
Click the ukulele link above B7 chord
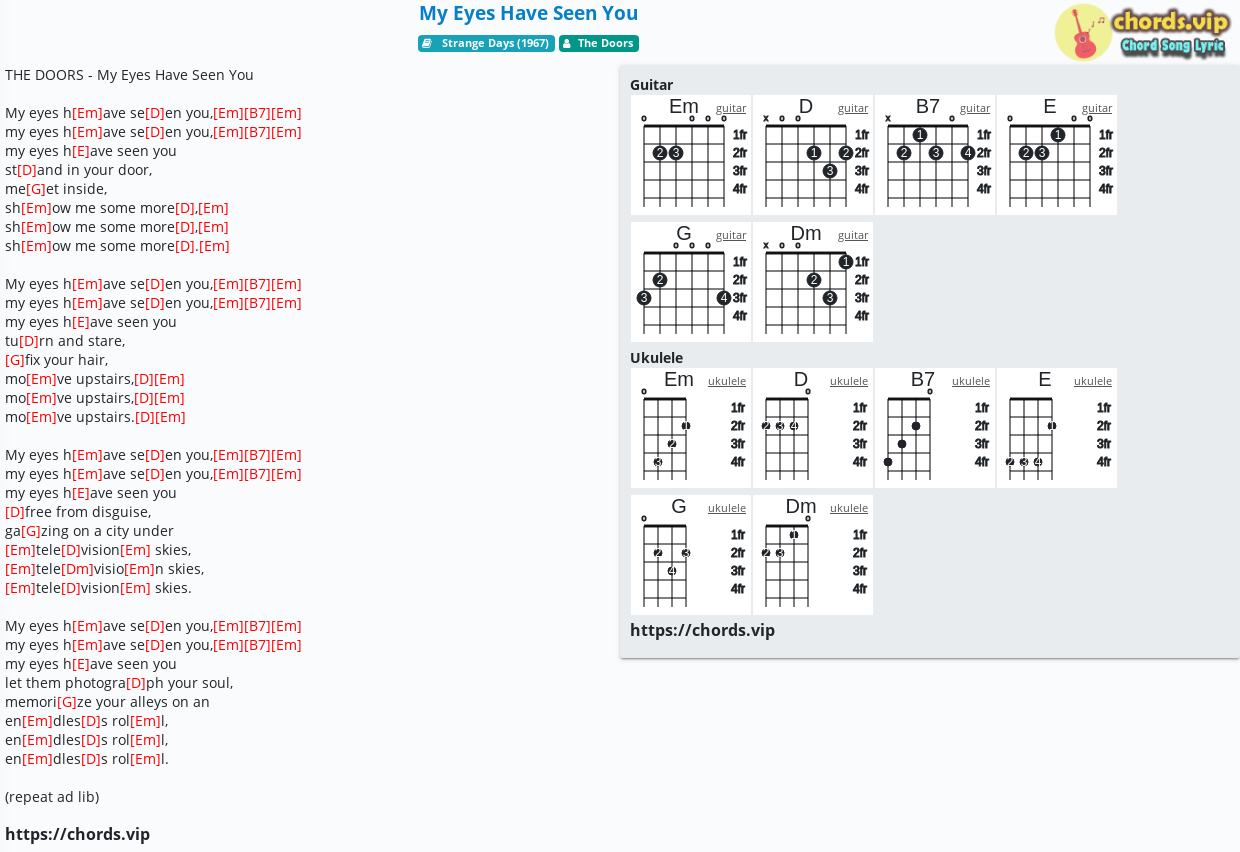[971, 381]
